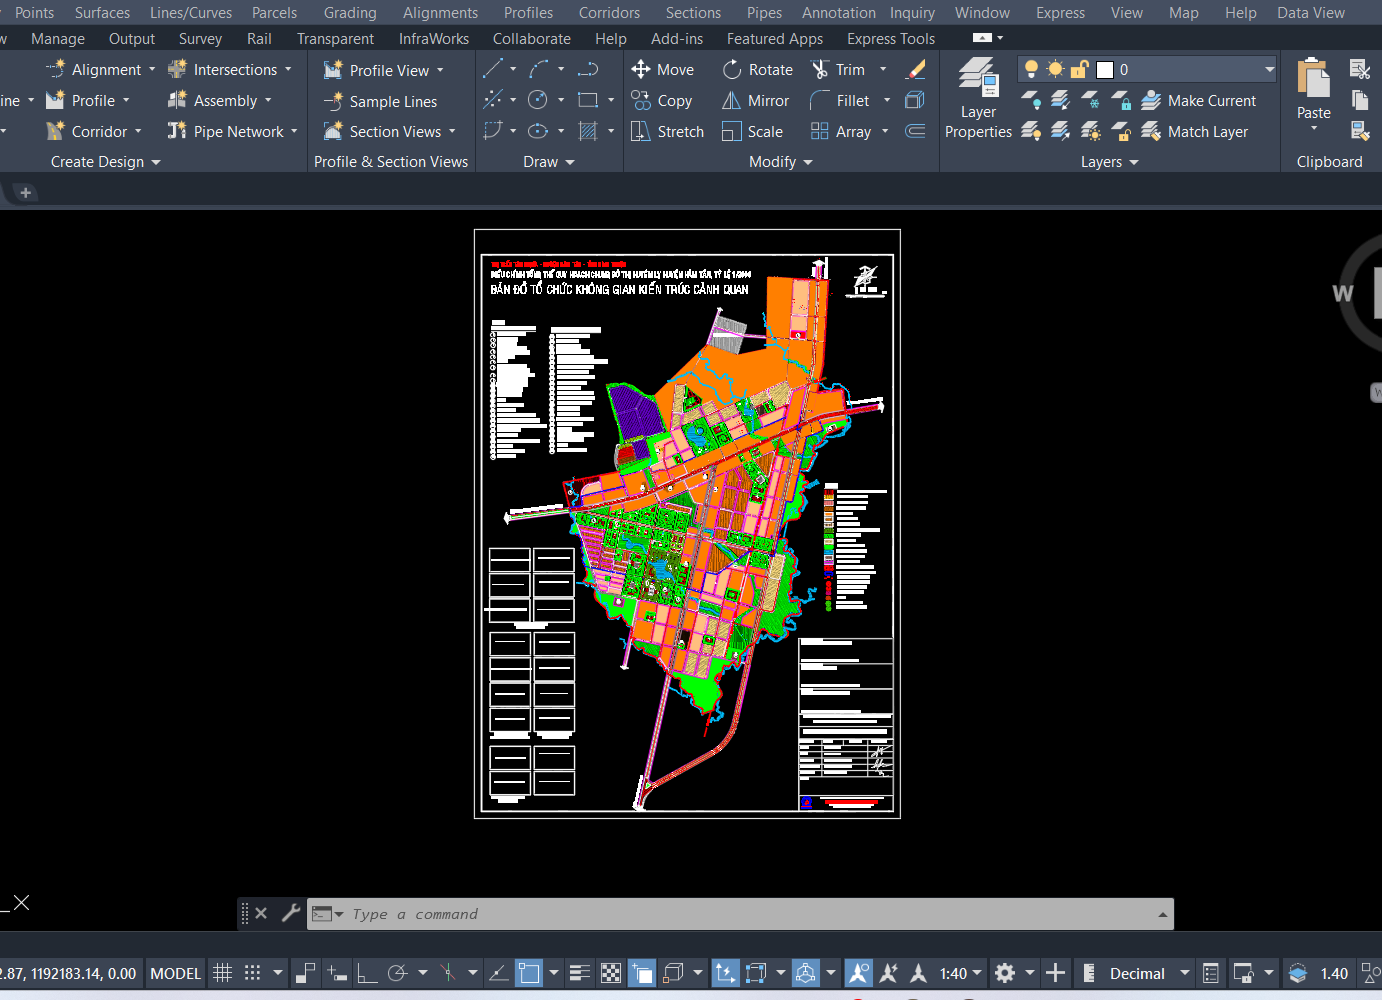Open the Trim dropdown arrow
This screenshot has width=1382, height=1000.
pyautogui.click(x=883, y=69)
